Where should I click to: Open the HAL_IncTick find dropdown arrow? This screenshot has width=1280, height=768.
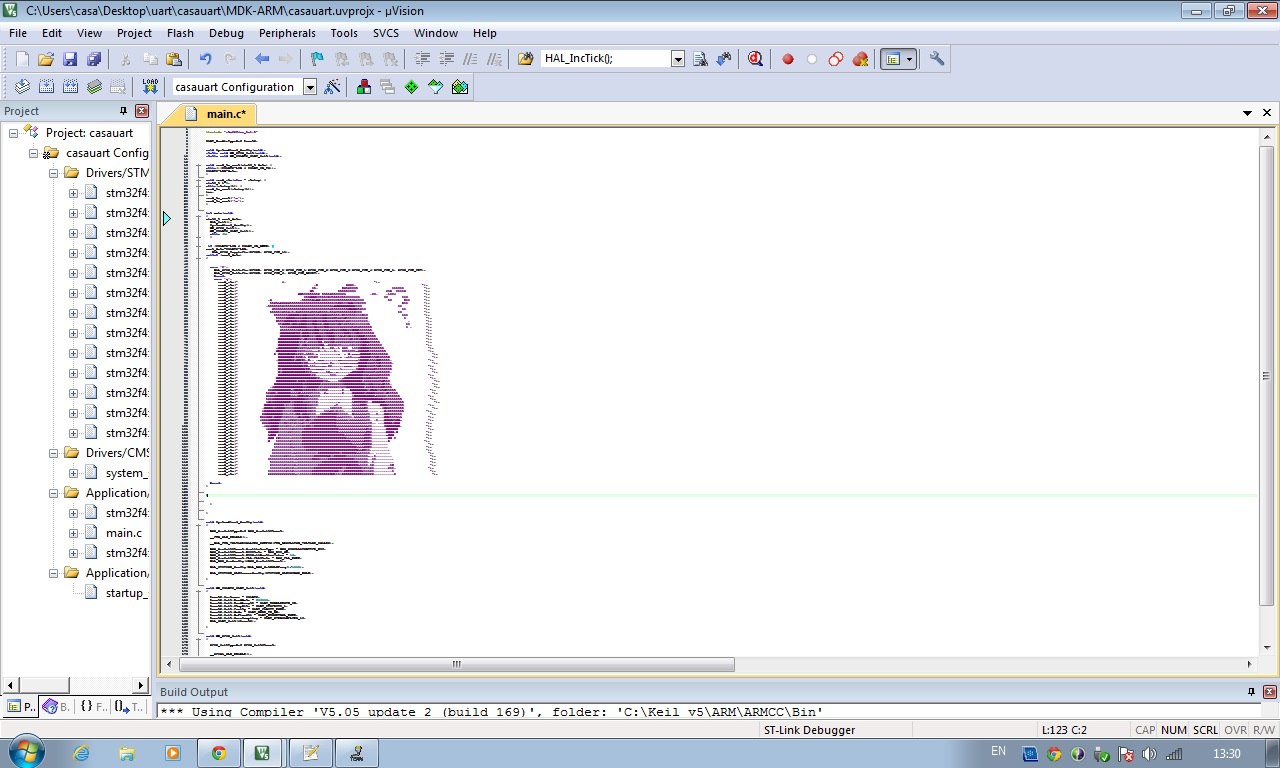click(x=678, y=59)
